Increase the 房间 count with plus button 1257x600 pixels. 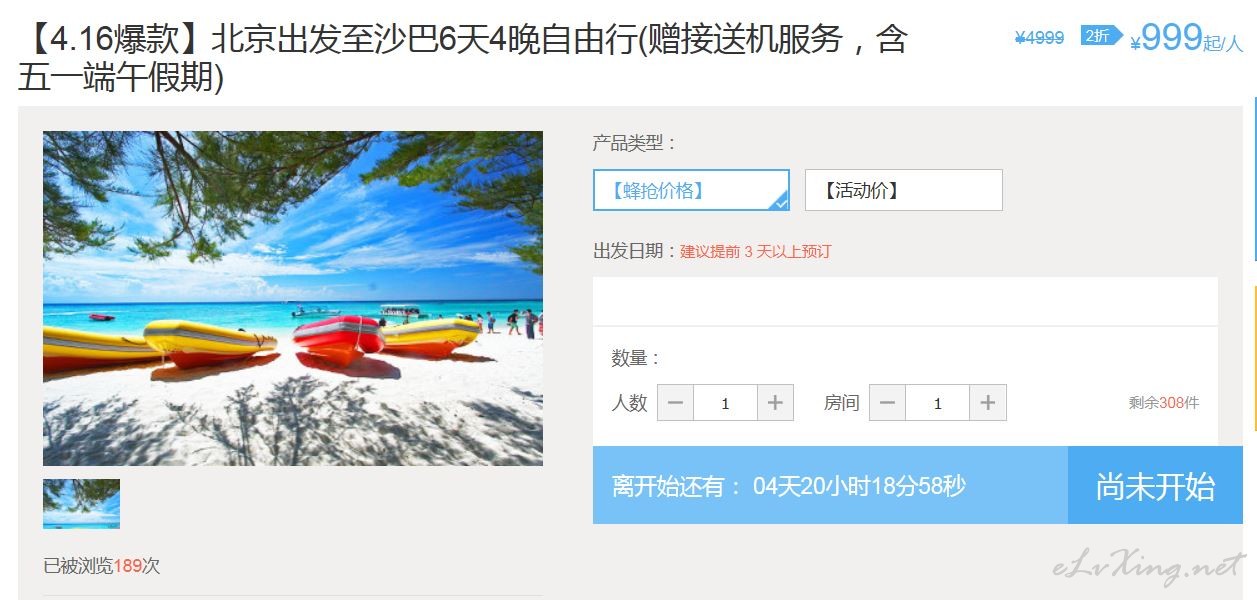click(988, 403)
